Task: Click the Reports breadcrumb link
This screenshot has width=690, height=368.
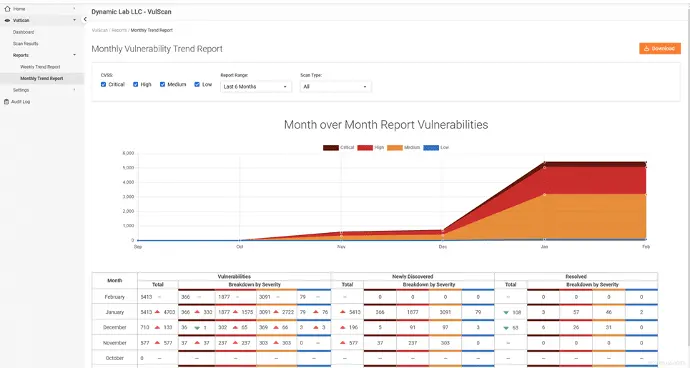Action: click(119, 30)
